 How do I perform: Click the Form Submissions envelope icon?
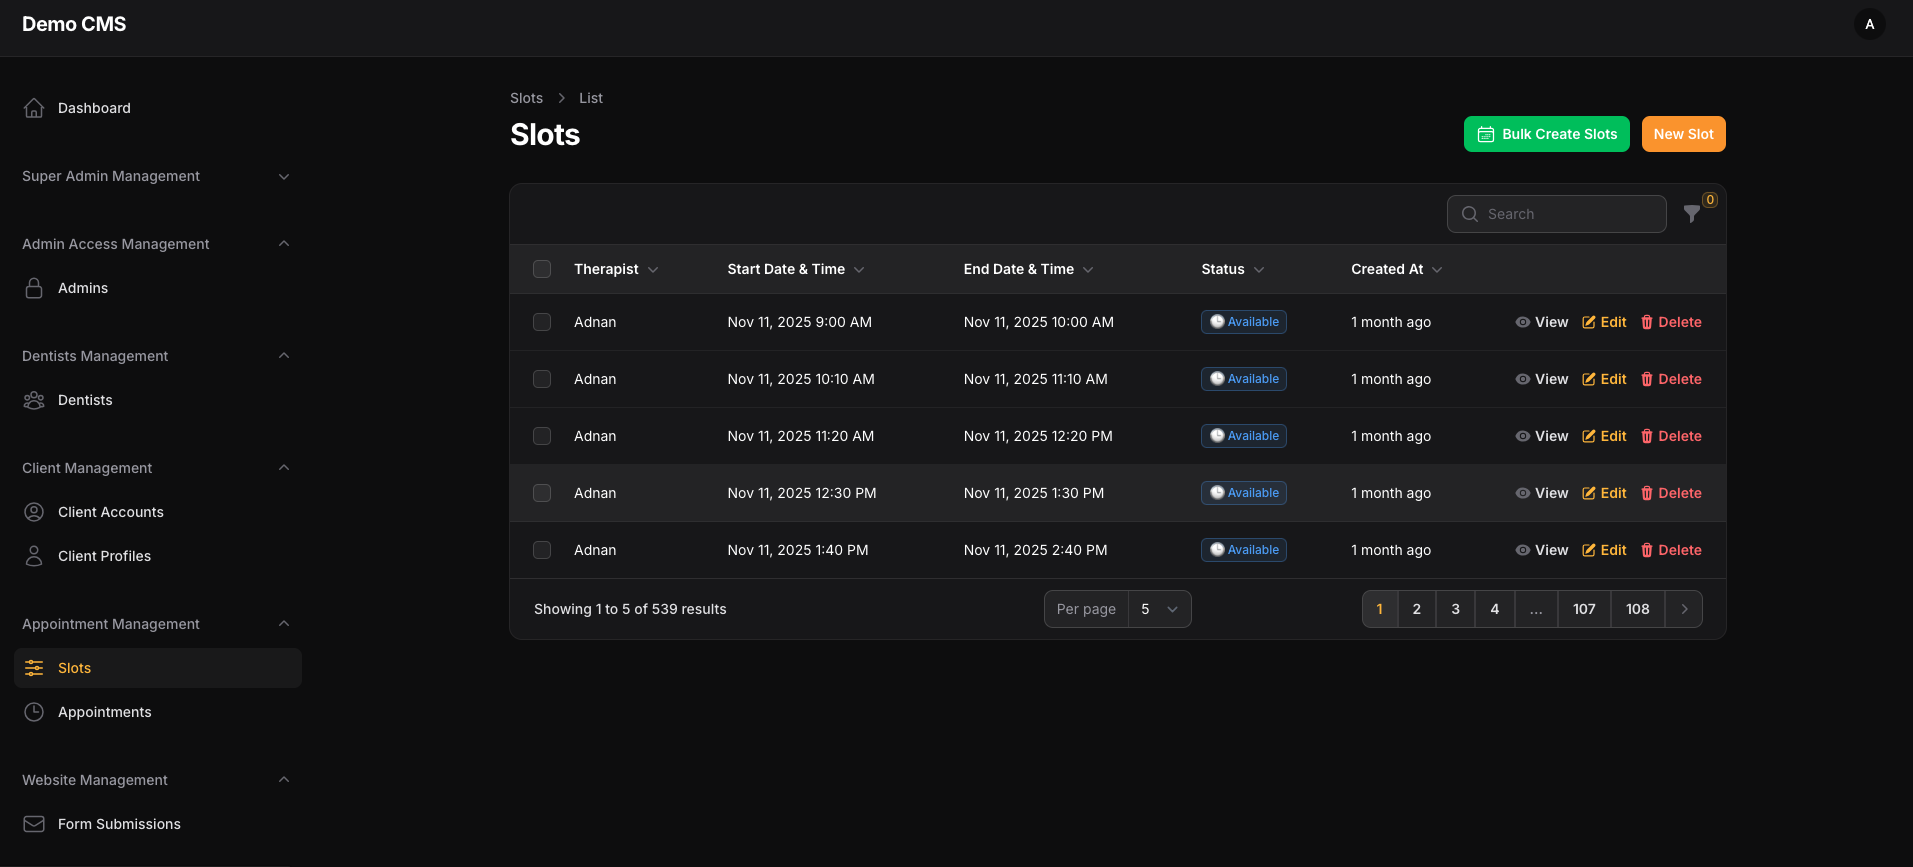[x=34, y=824]
